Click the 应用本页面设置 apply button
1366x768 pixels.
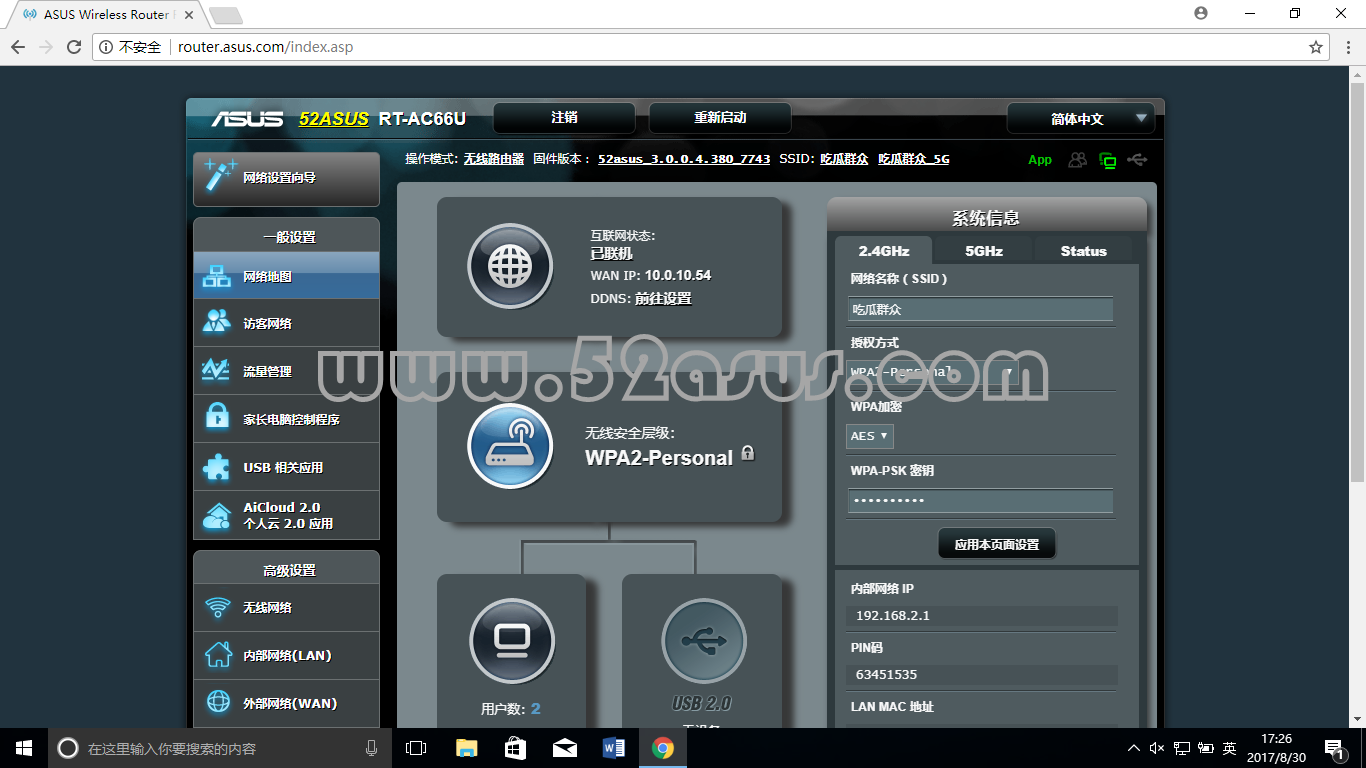tap(997, 544)
